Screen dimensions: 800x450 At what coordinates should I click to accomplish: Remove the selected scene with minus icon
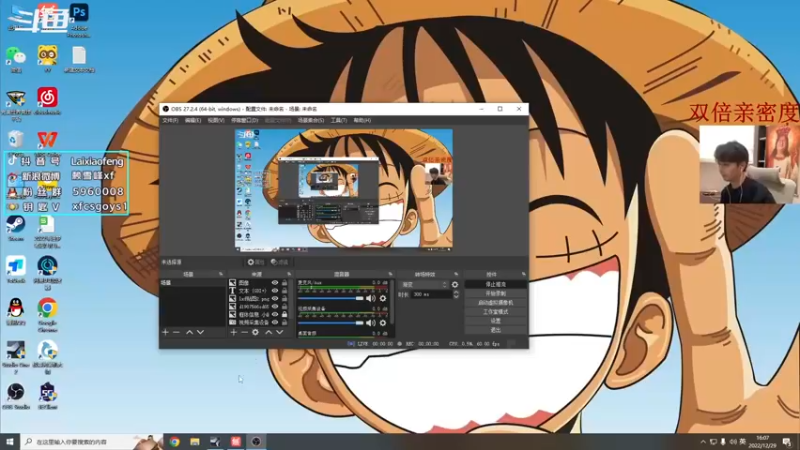point(177,332)
